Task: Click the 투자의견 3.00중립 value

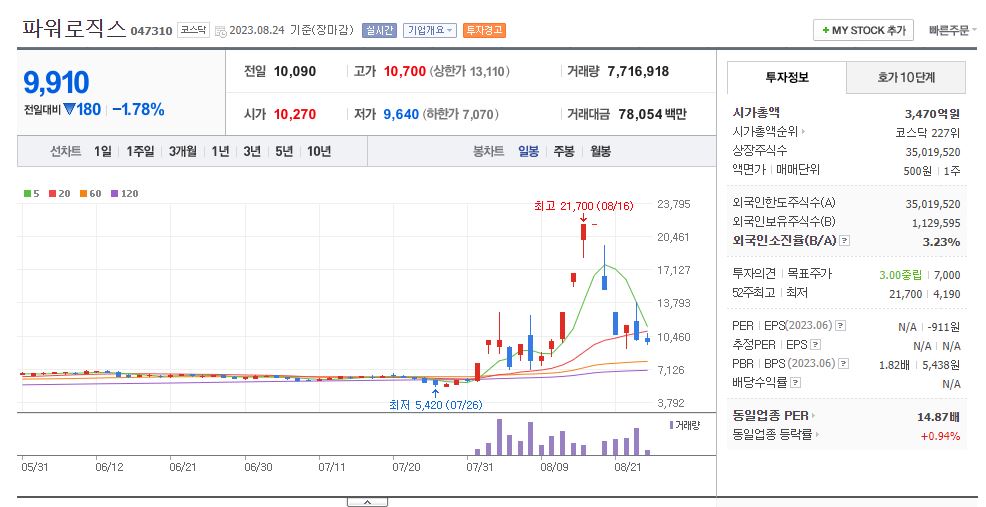Action: pos(900,275)
